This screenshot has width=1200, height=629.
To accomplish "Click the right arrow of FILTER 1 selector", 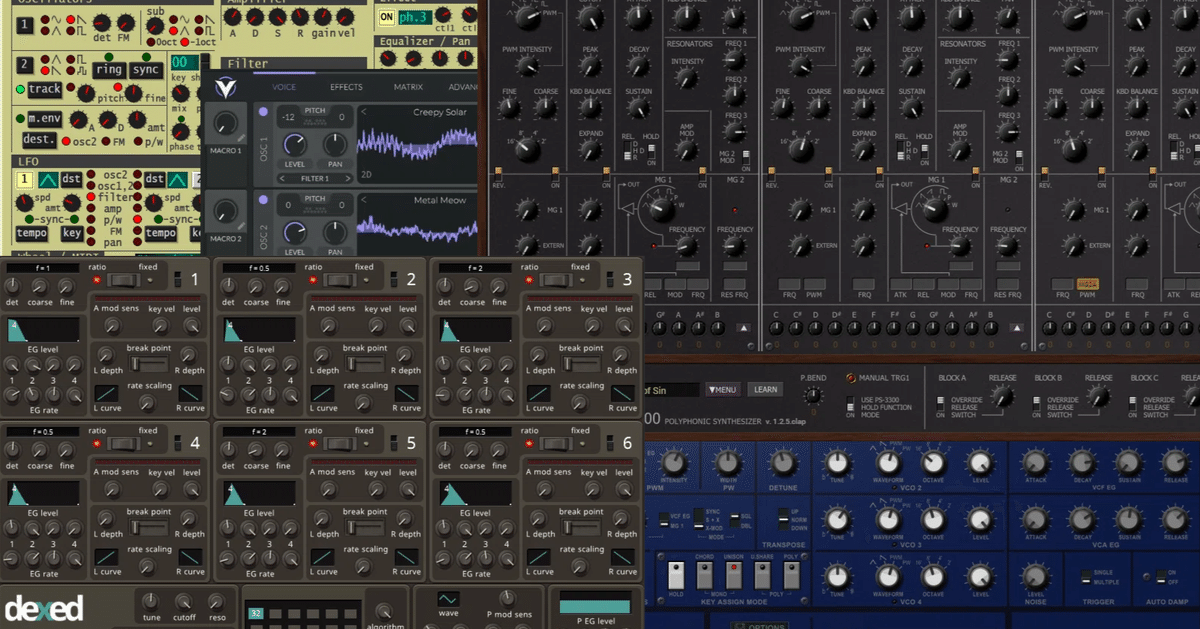I will click(x=348, y=178).
